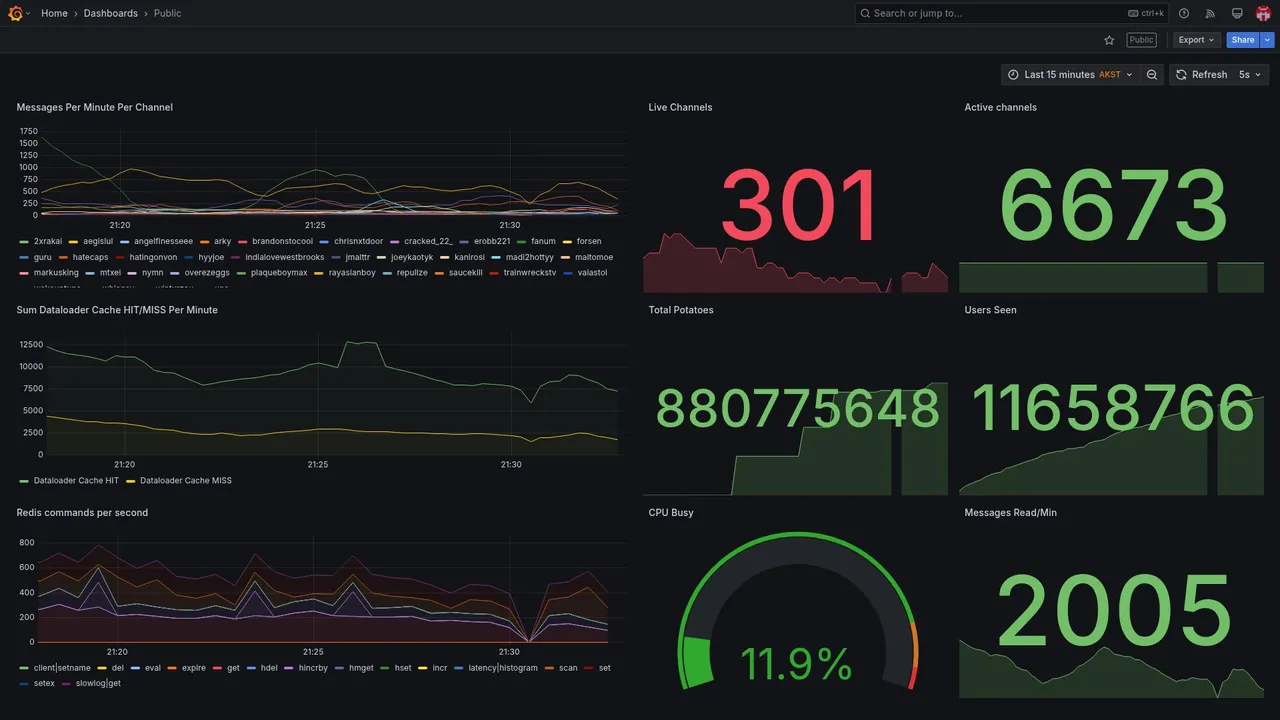
Task: Go to Home breadcrumb
Action: point(54,13)
